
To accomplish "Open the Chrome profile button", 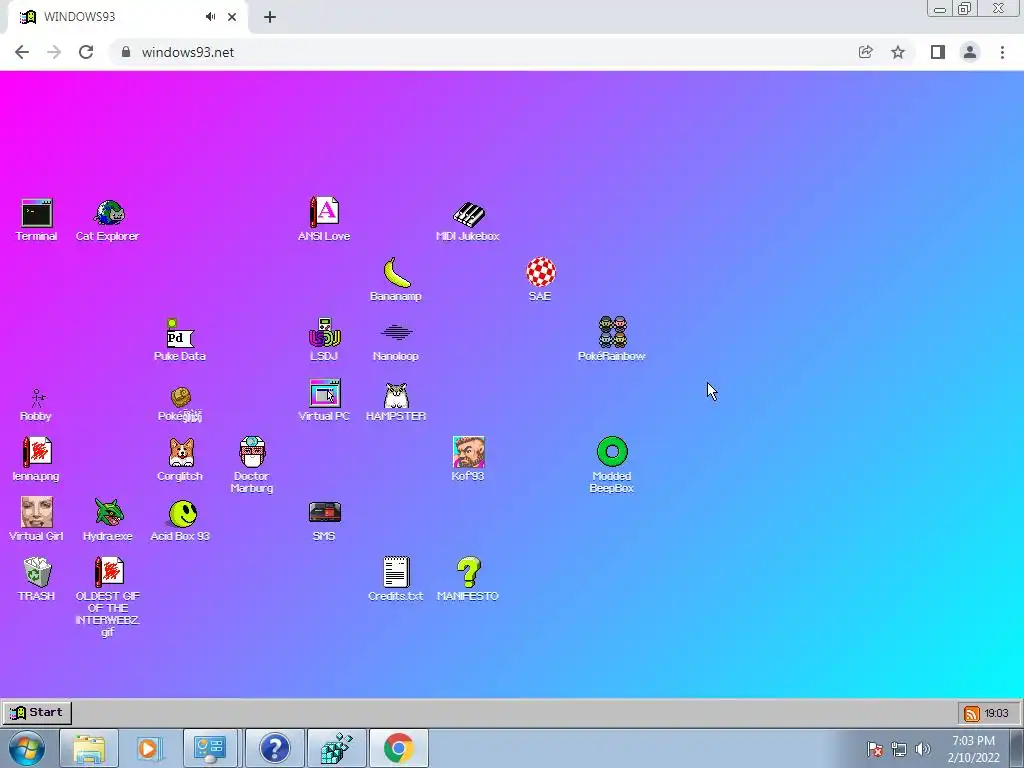I will [970, 52].
